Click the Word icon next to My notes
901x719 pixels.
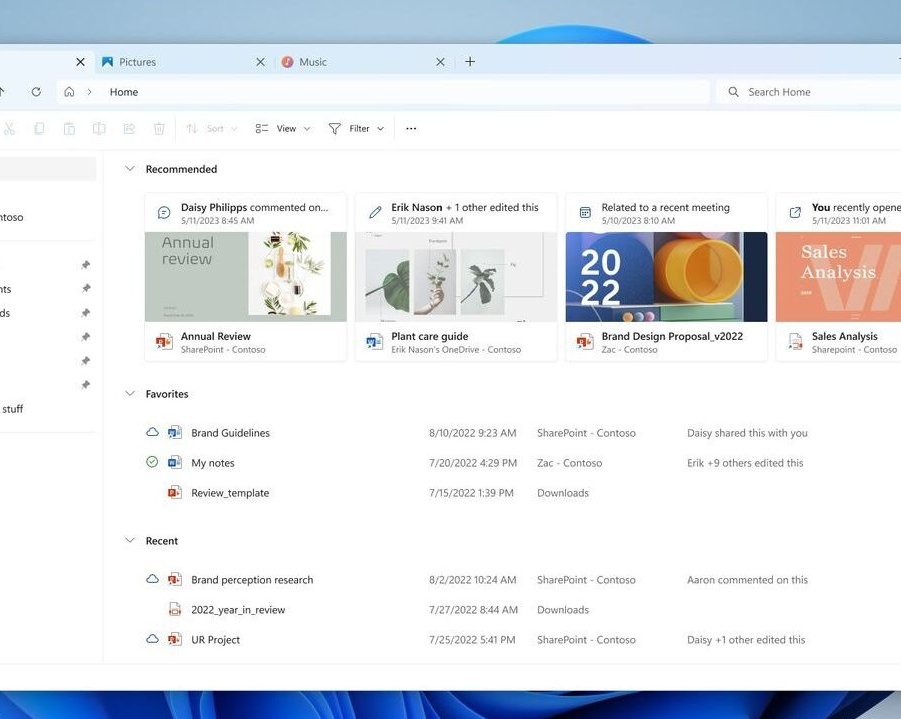[175, 463]
